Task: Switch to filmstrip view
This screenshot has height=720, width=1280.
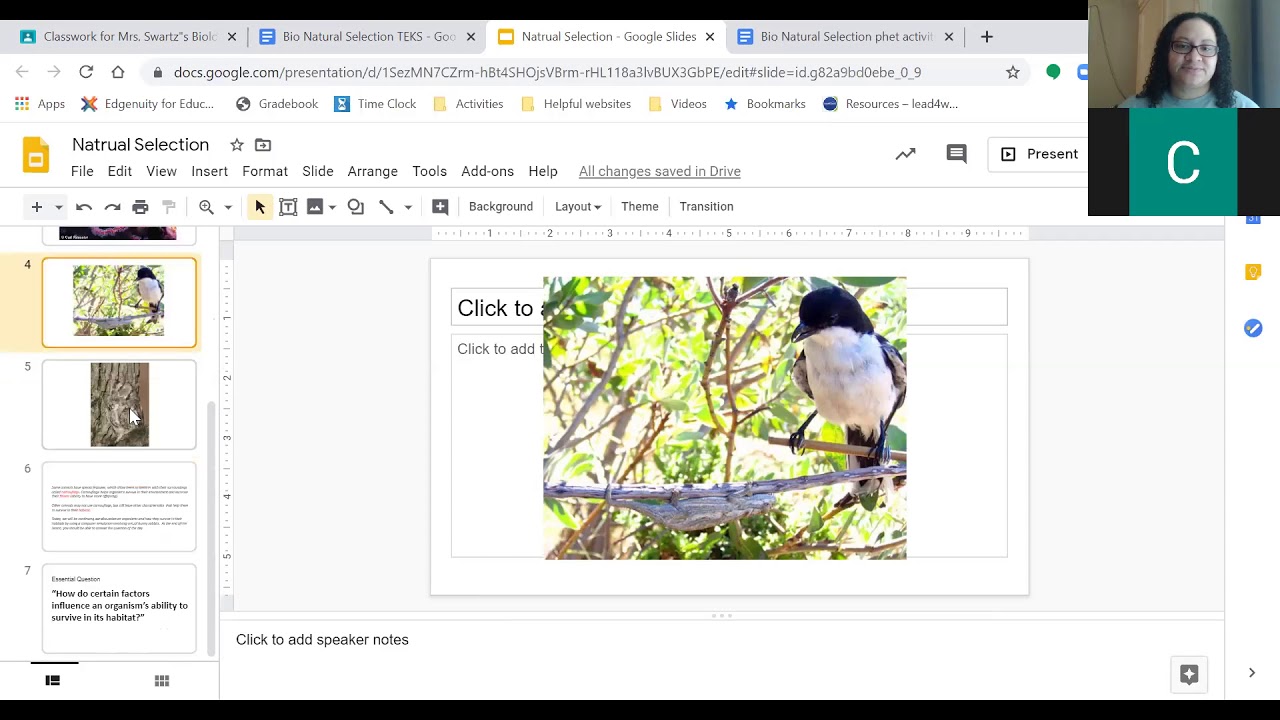Action: (x=53, y=681)
